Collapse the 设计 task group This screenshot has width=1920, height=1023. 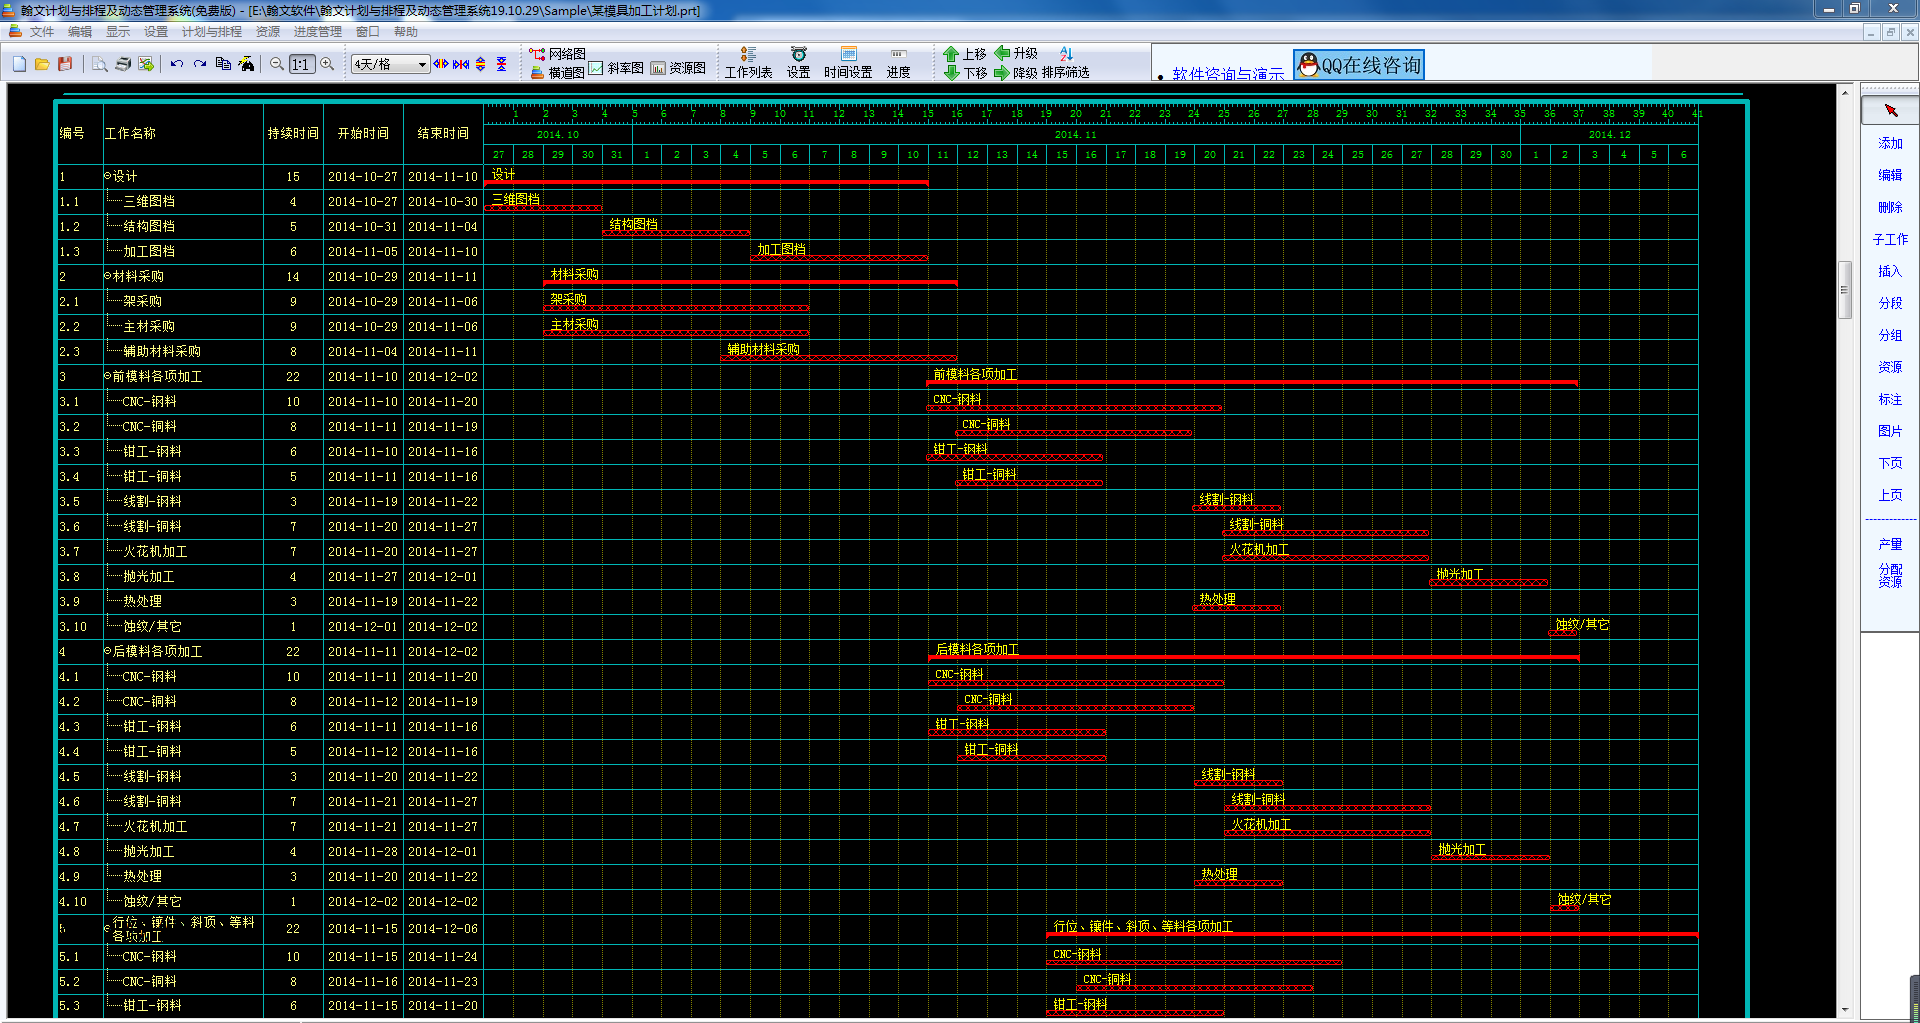click(x=108, y=176)
